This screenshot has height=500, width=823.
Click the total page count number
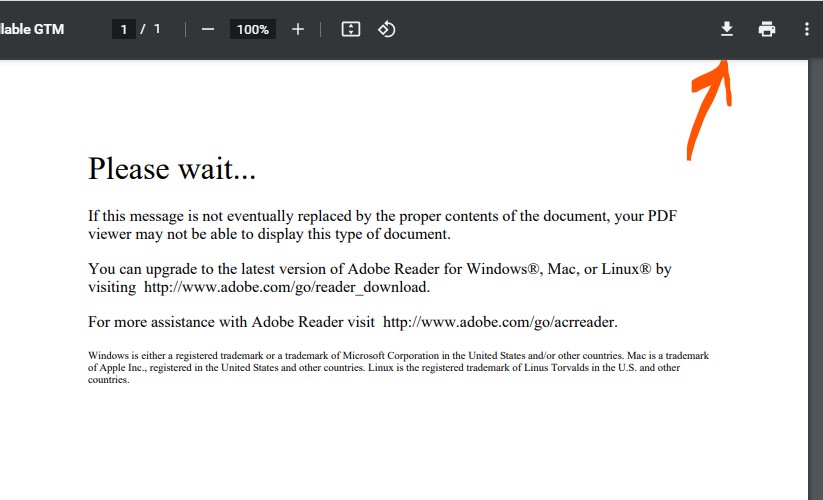pyautogui.click(x=157, y=30)
